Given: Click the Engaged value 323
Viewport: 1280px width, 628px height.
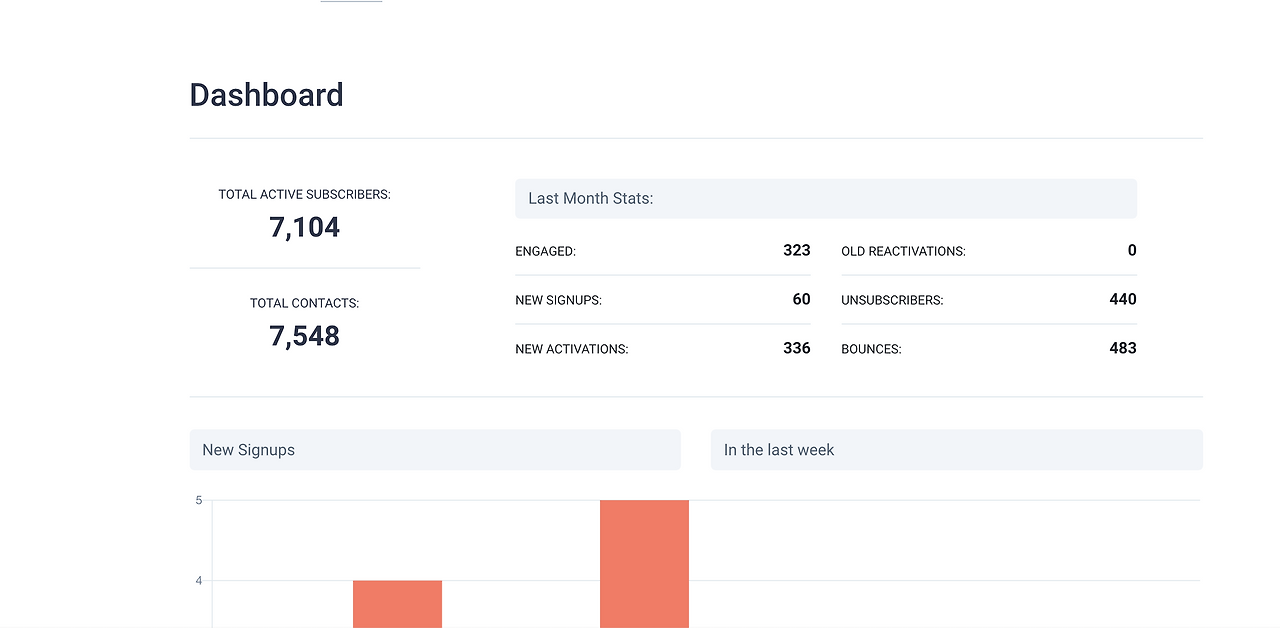Looking at the screenshot, I should 797,250.
